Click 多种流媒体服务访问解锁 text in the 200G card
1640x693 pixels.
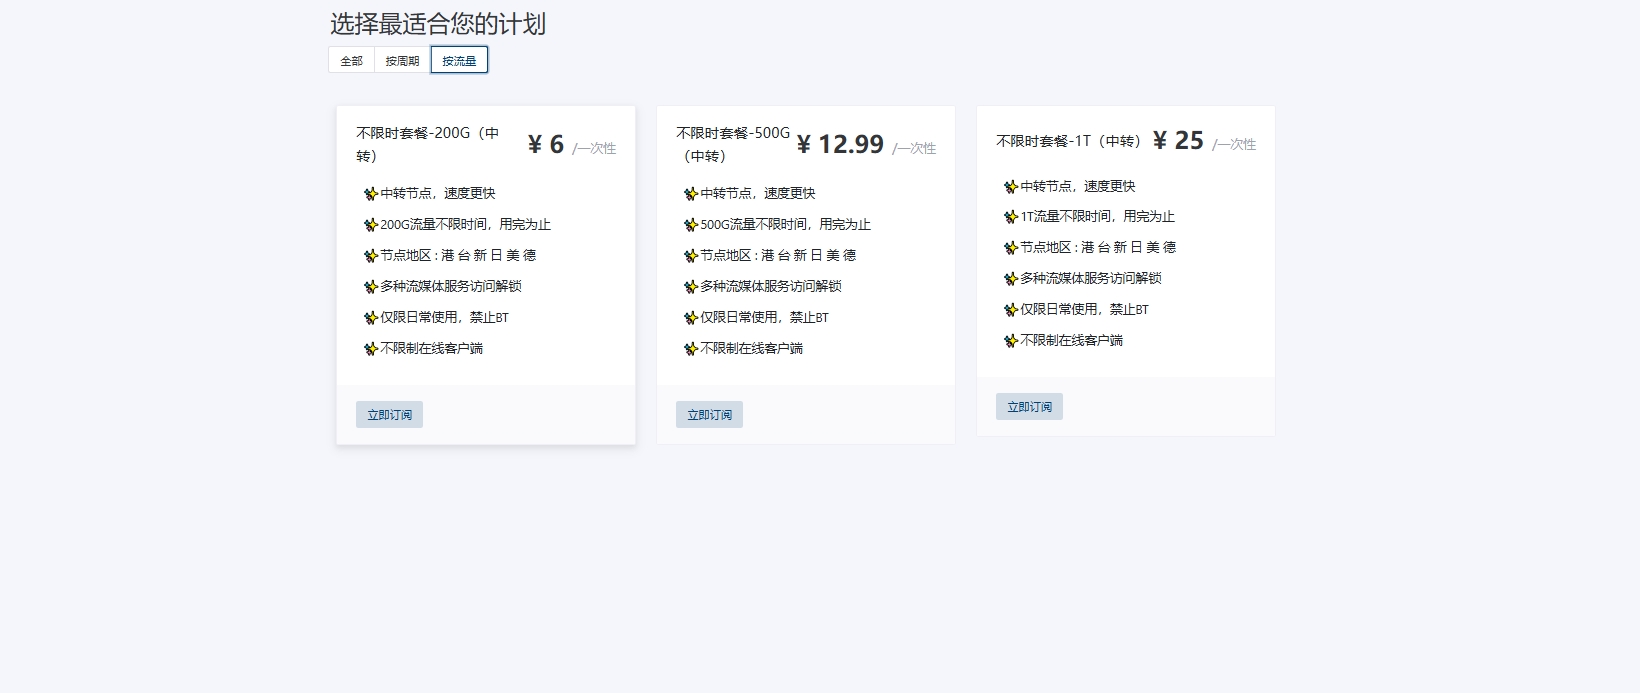[451, 286]
